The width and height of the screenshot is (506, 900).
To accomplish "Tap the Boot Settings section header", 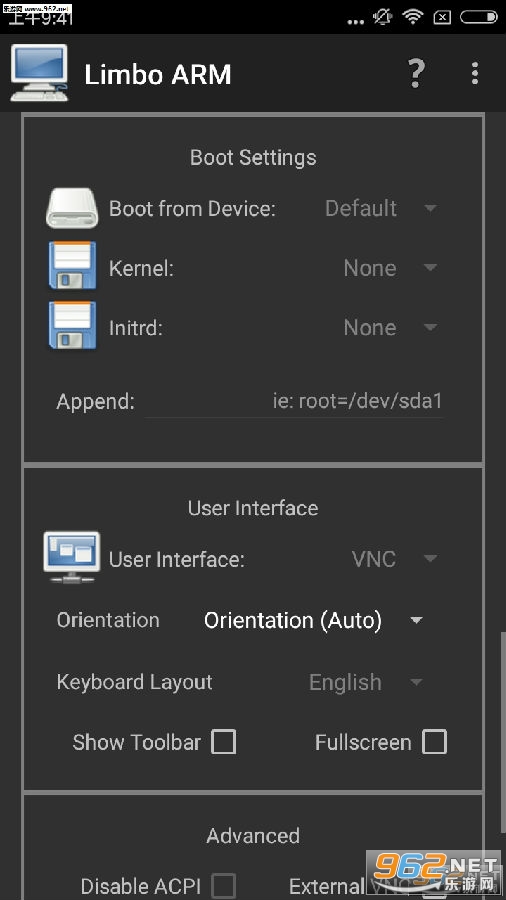I will 253,157.
